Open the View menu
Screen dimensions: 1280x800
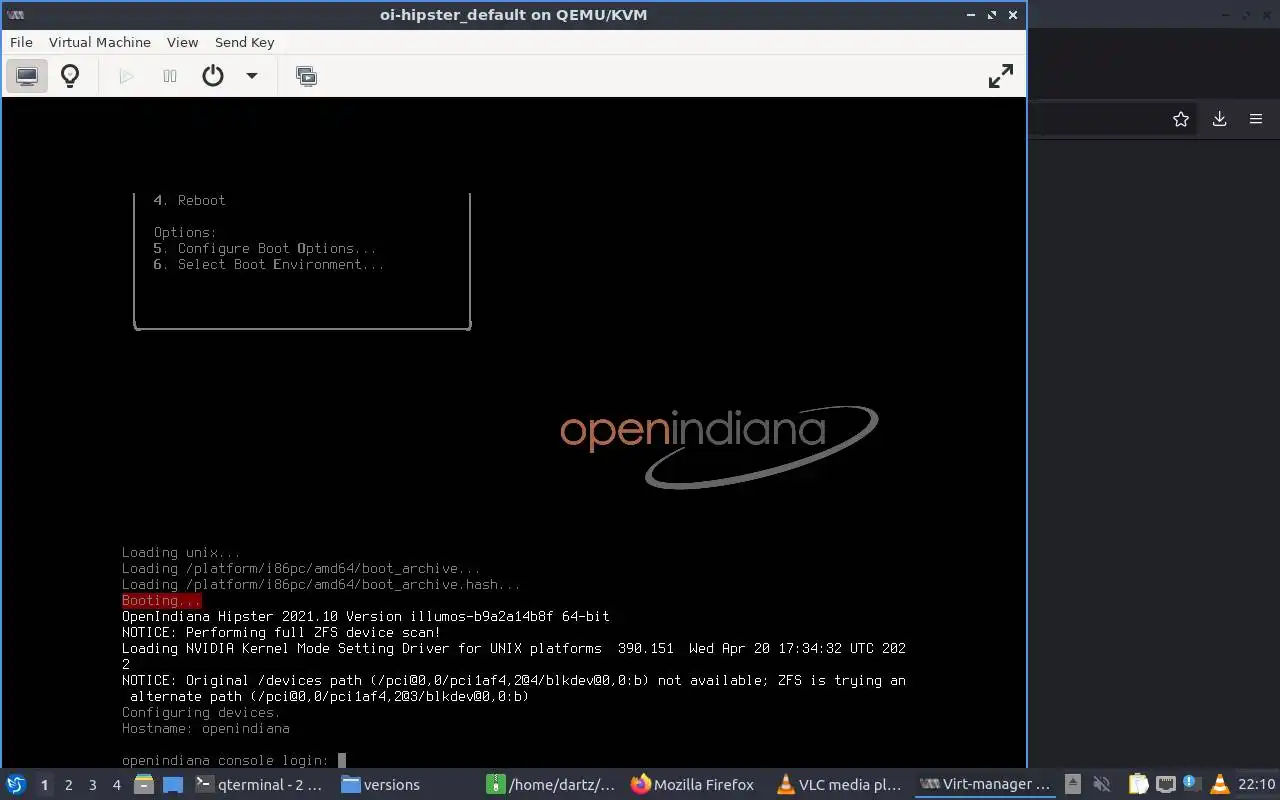182,42
